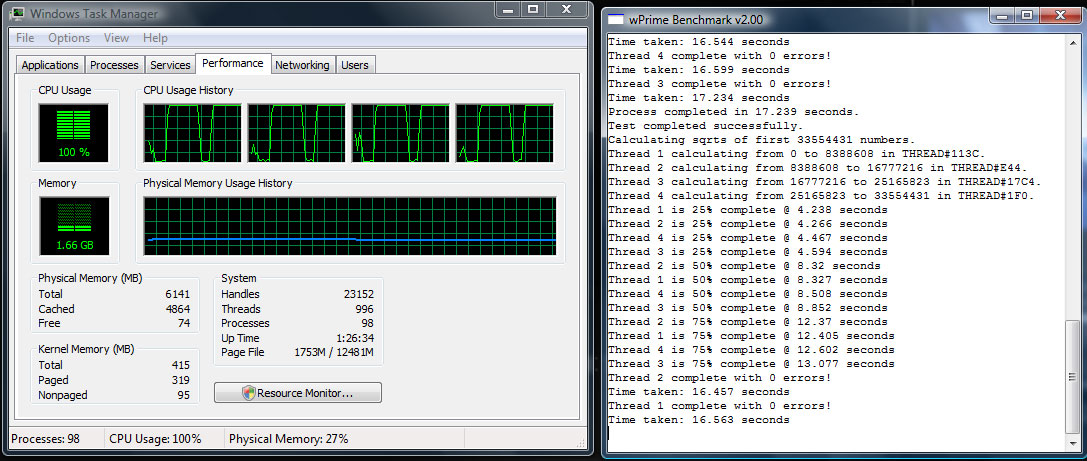Click 'Process completed in 17.239 seconds.' line

(733, 112)
